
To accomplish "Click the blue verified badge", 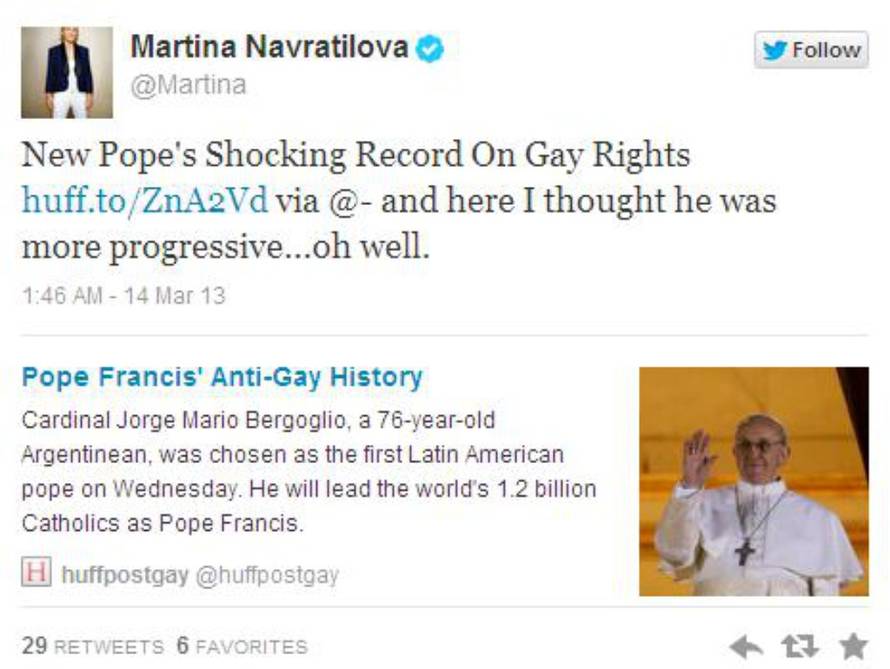I will (430, 48).
